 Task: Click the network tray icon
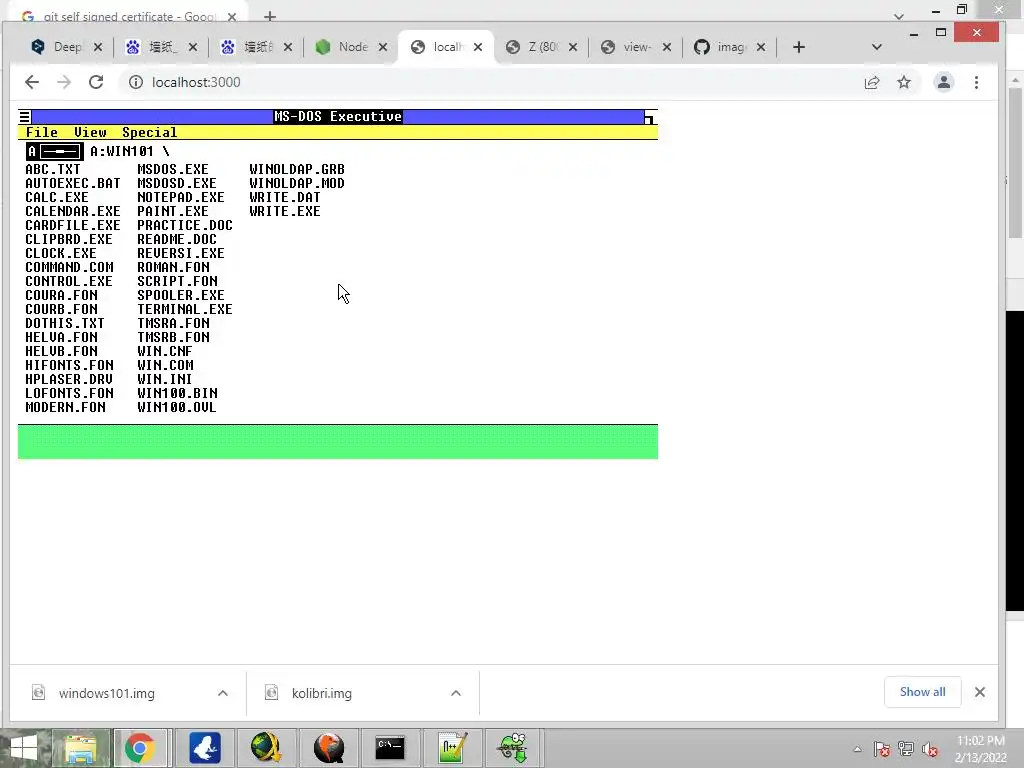pos(906,749)
